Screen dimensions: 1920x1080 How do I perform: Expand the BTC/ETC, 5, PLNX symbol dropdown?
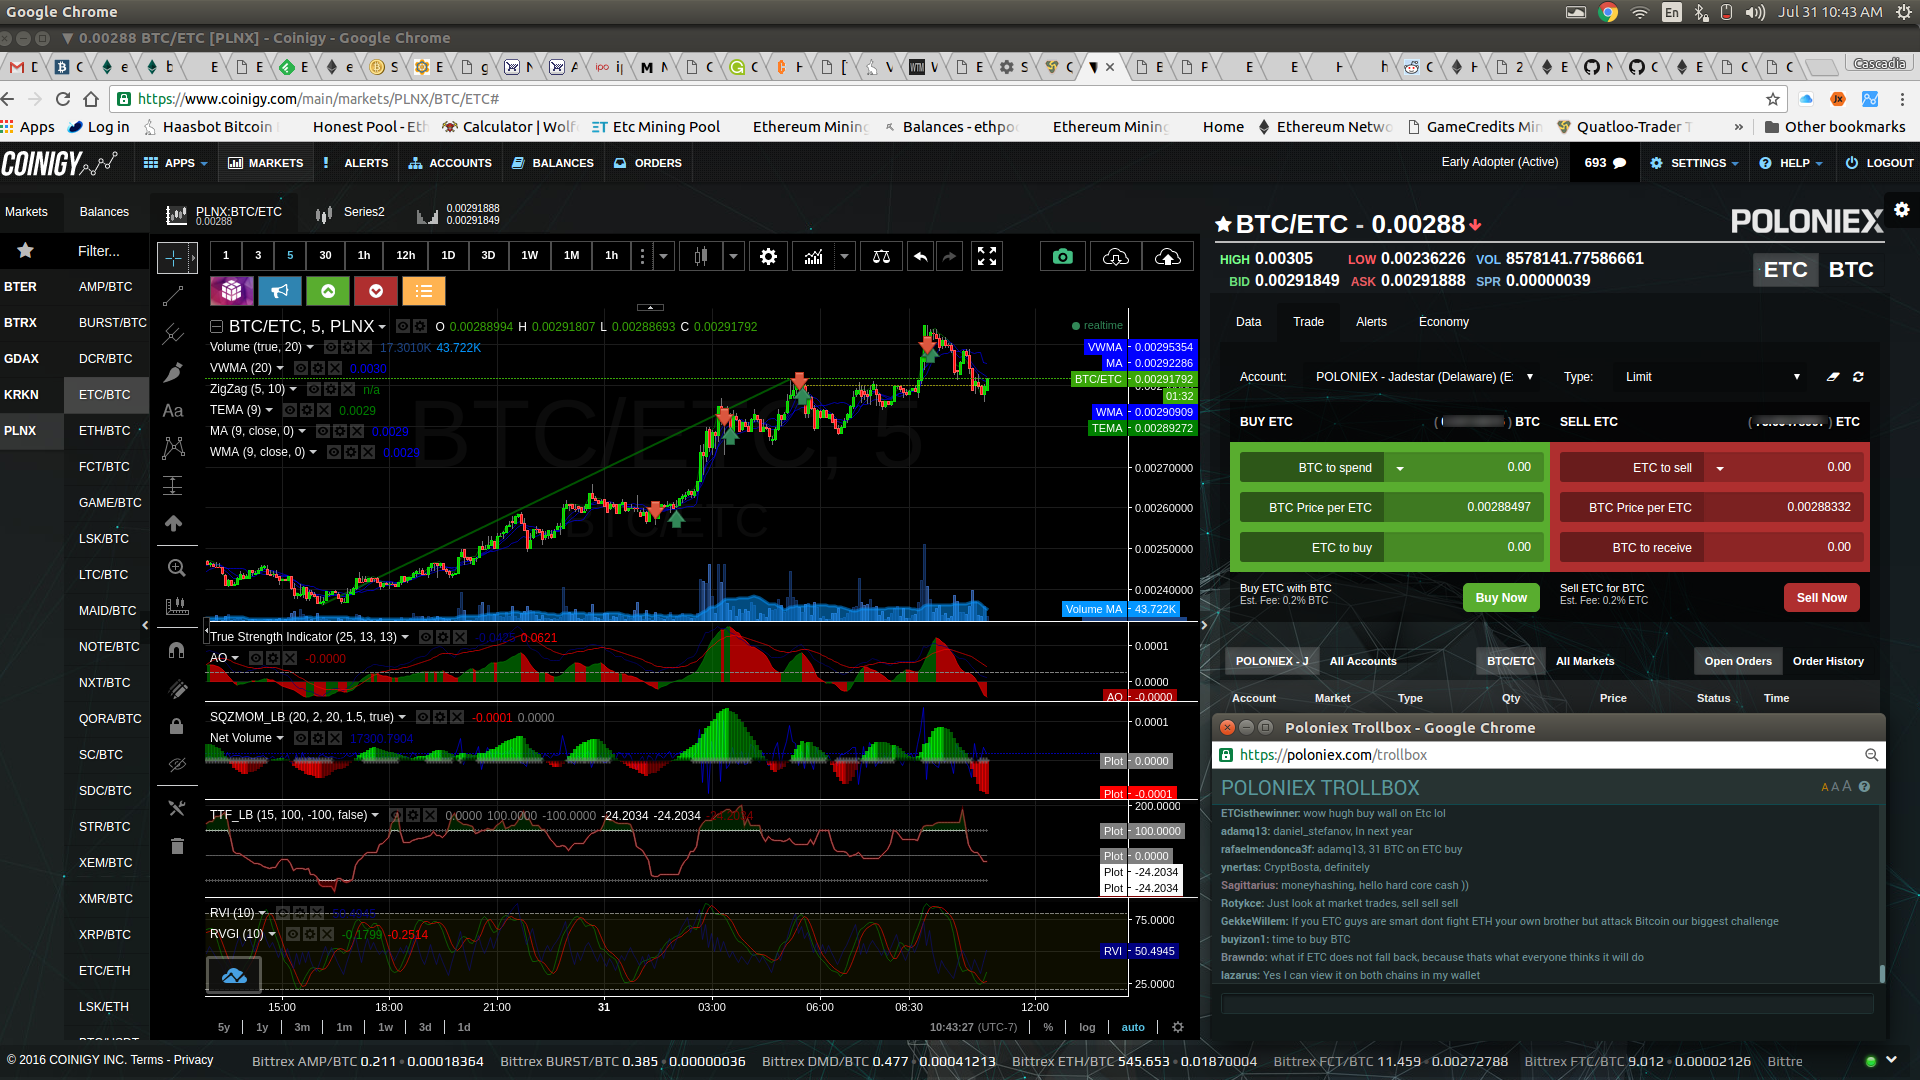[x=382, y=327]
